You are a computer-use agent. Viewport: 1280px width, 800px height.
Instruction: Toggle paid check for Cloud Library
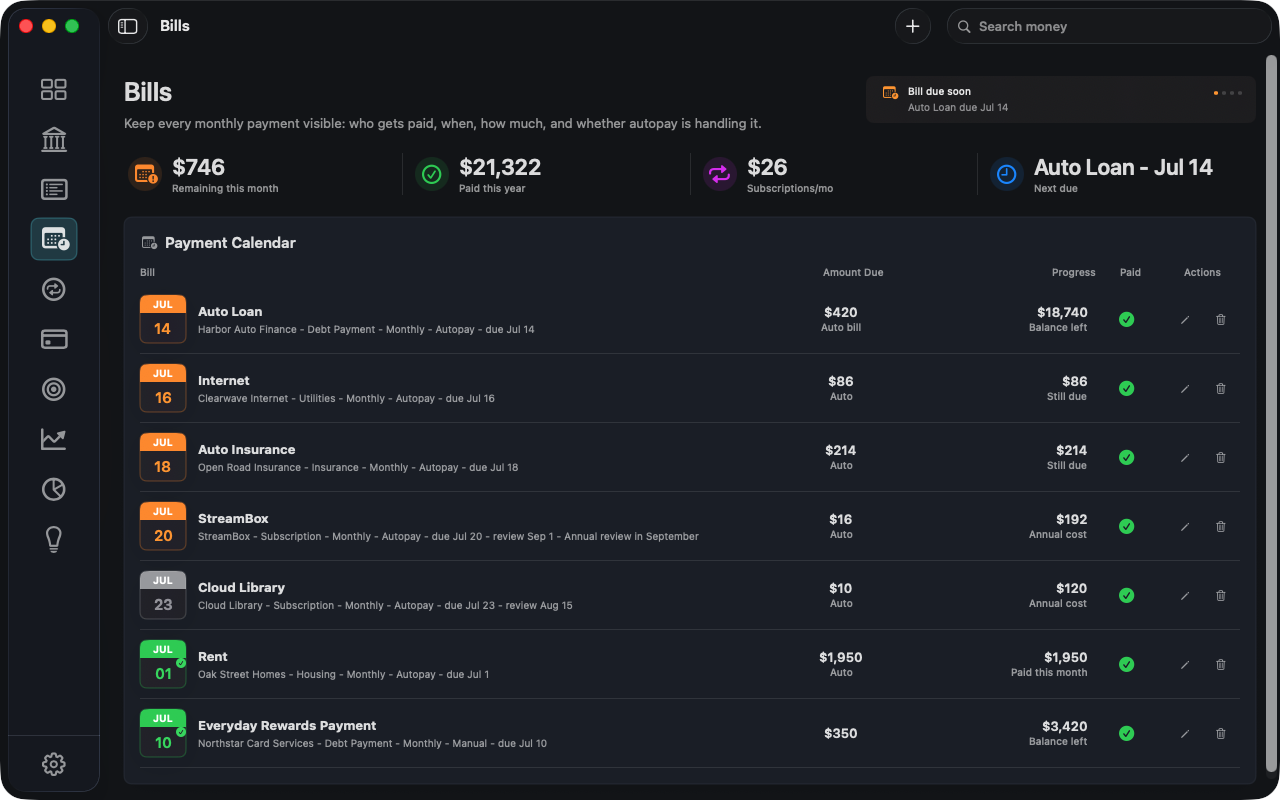click(1126, 596)
